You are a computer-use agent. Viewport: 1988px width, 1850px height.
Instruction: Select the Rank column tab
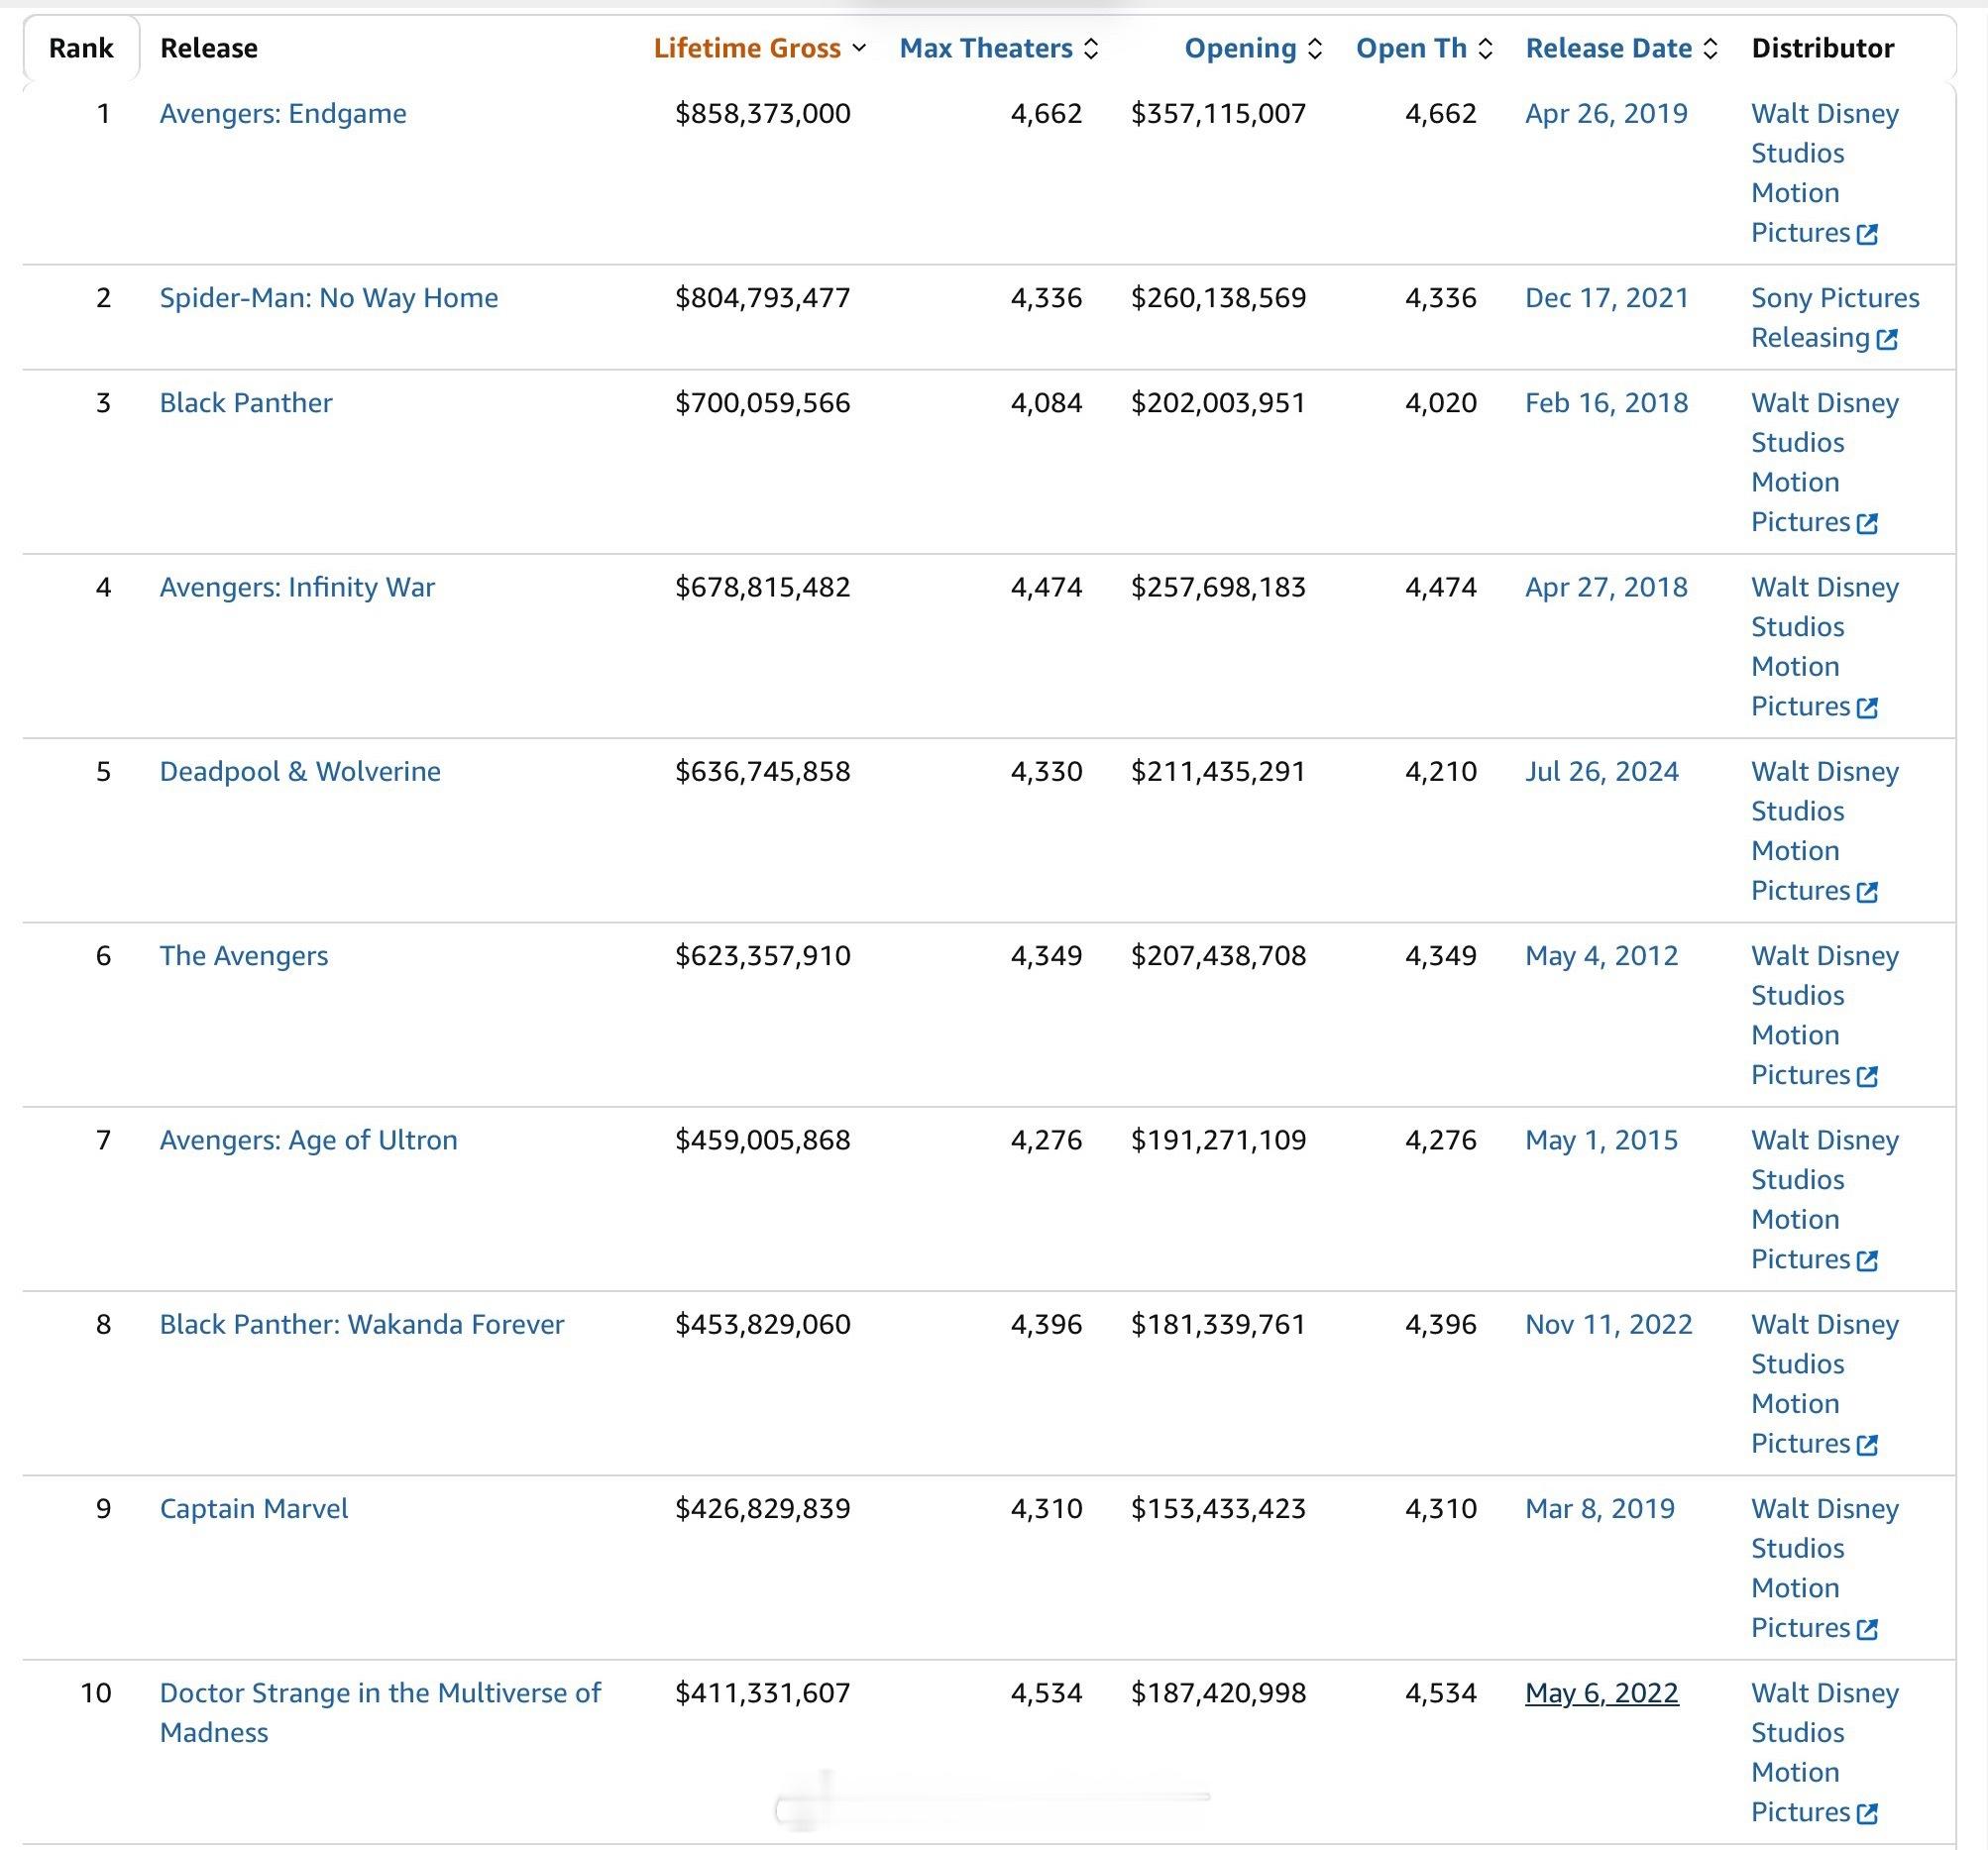coord(81,48)
